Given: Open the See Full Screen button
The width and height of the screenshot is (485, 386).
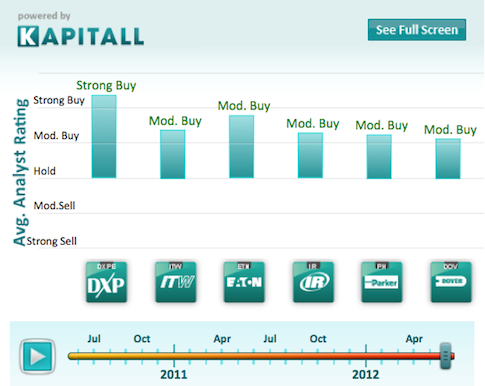Looking at the screenshot, I should point(417,30).
